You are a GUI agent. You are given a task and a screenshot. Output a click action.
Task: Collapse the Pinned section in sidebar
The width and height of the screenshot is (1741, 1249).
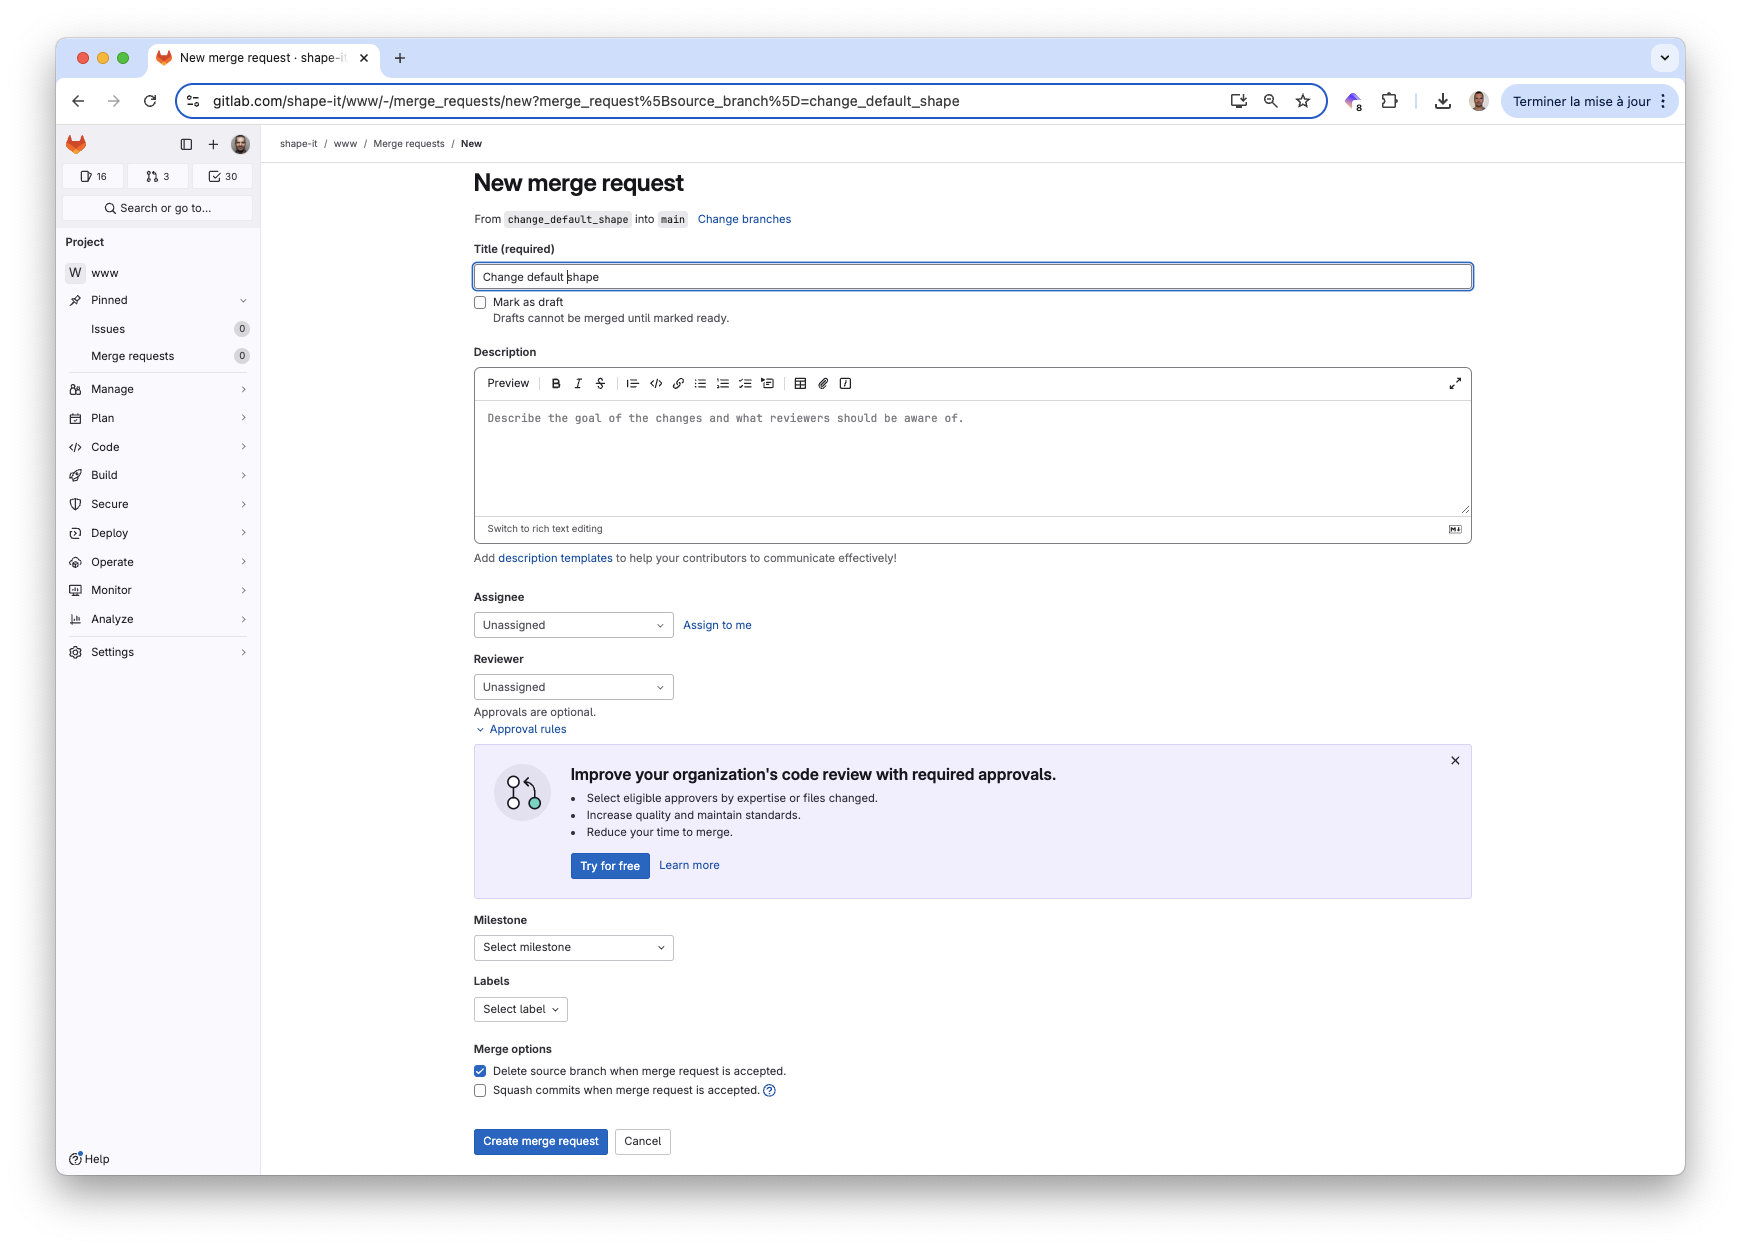[158, 301]
